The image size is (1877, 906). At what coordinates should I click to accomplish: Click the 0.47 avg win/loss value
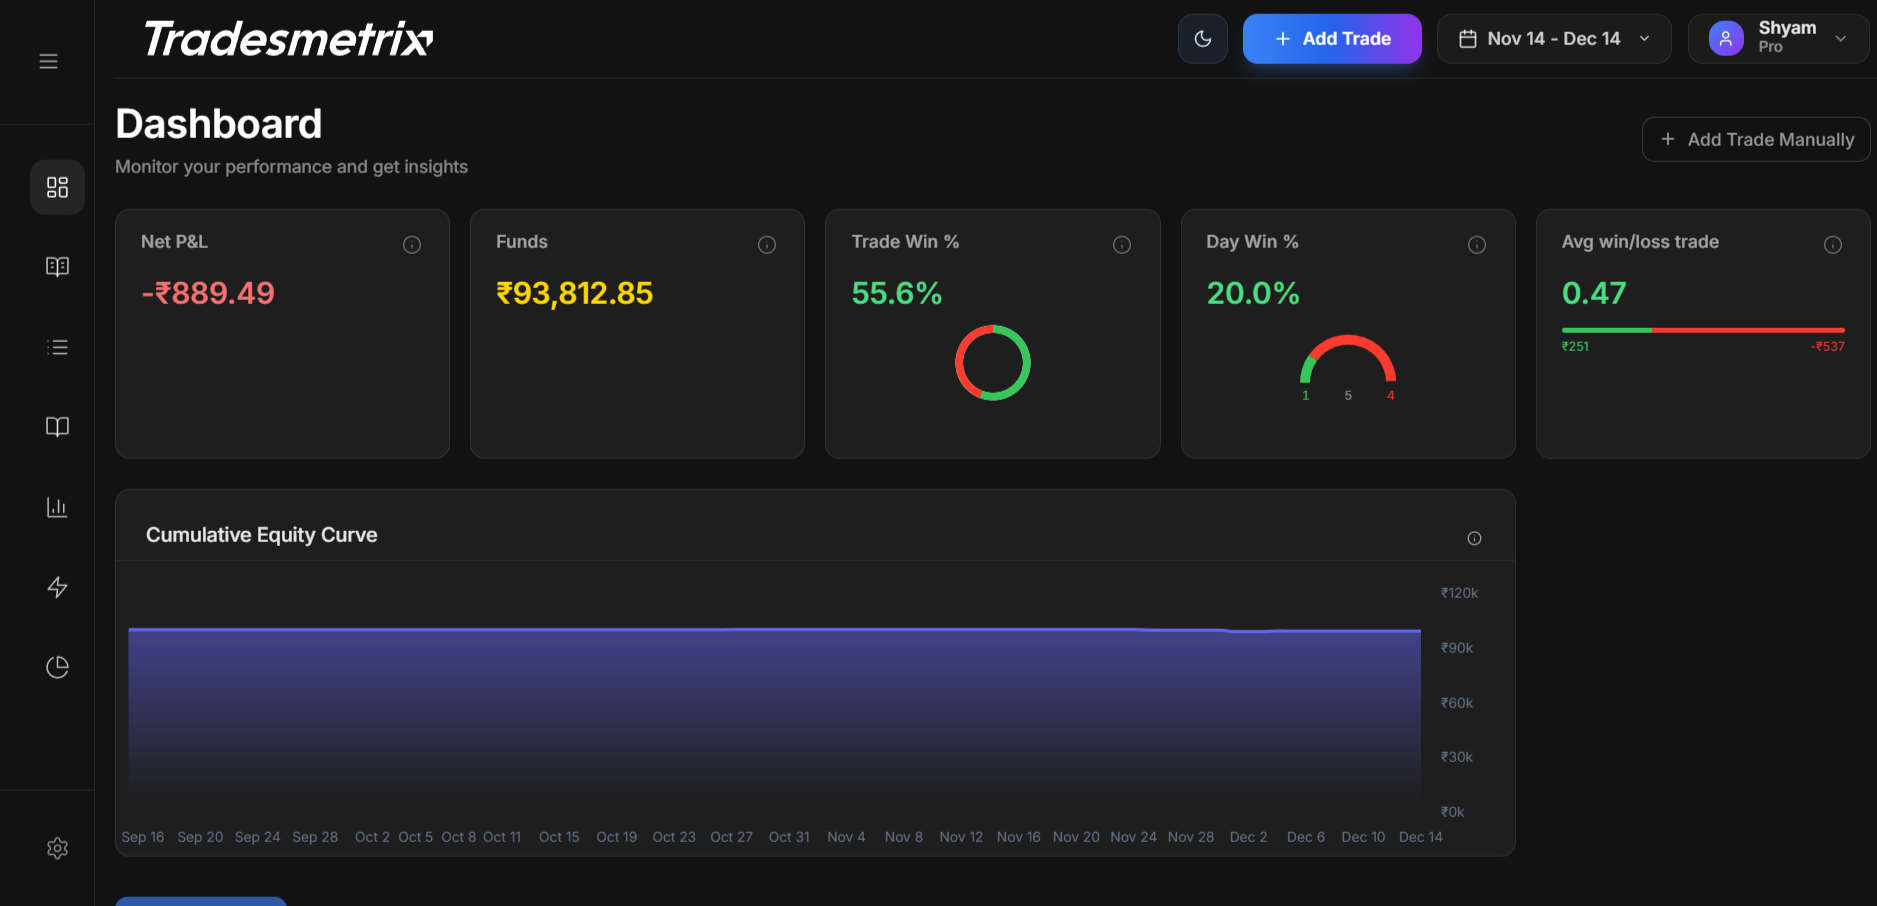coord(1594,293)
